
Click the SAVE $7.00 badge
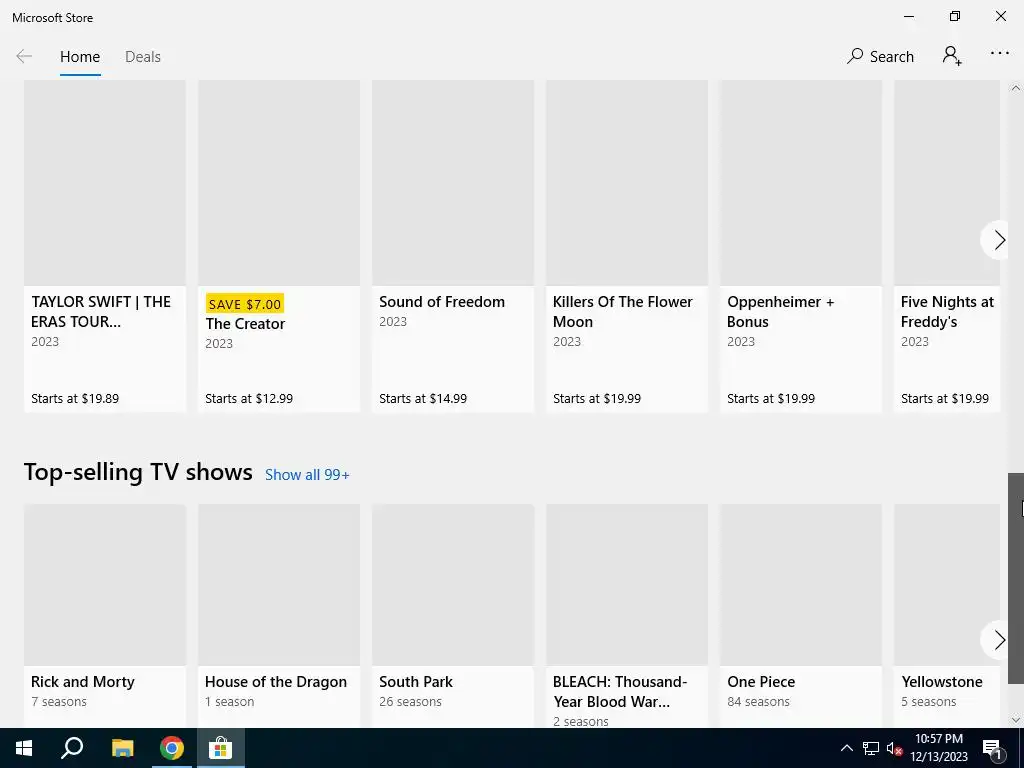[245, 304]
